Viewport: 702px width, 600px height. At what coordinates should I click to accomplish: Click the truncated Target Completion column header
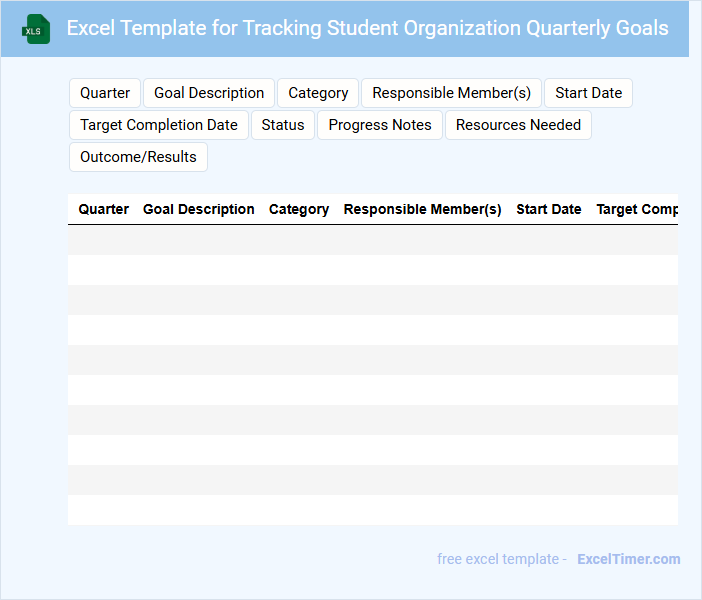[x=637, y=209]
